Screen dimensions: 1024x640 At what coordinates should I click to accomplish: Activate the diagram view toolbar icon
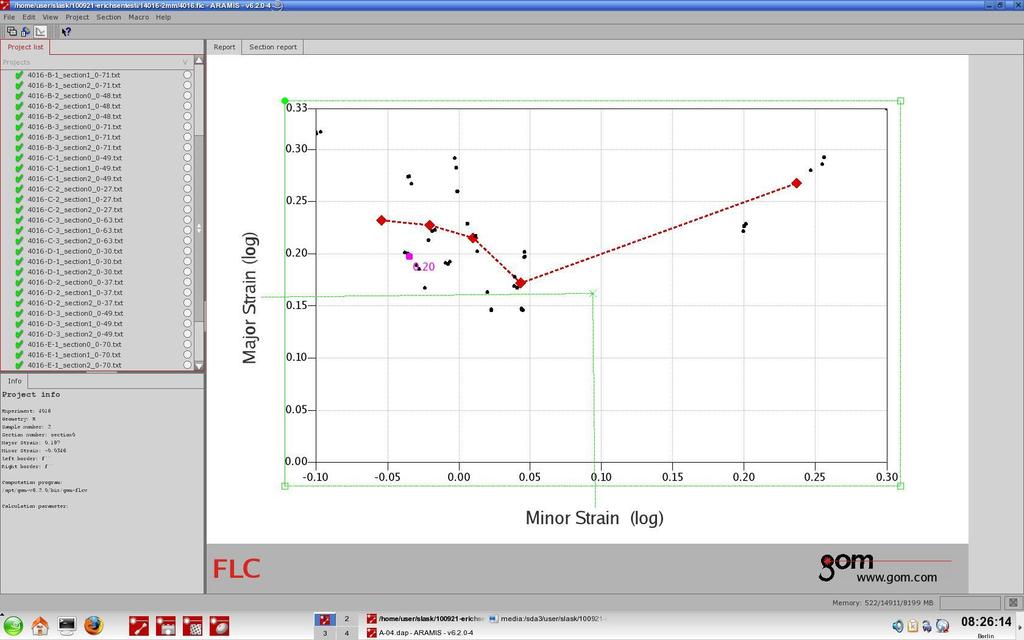(40, 31)
